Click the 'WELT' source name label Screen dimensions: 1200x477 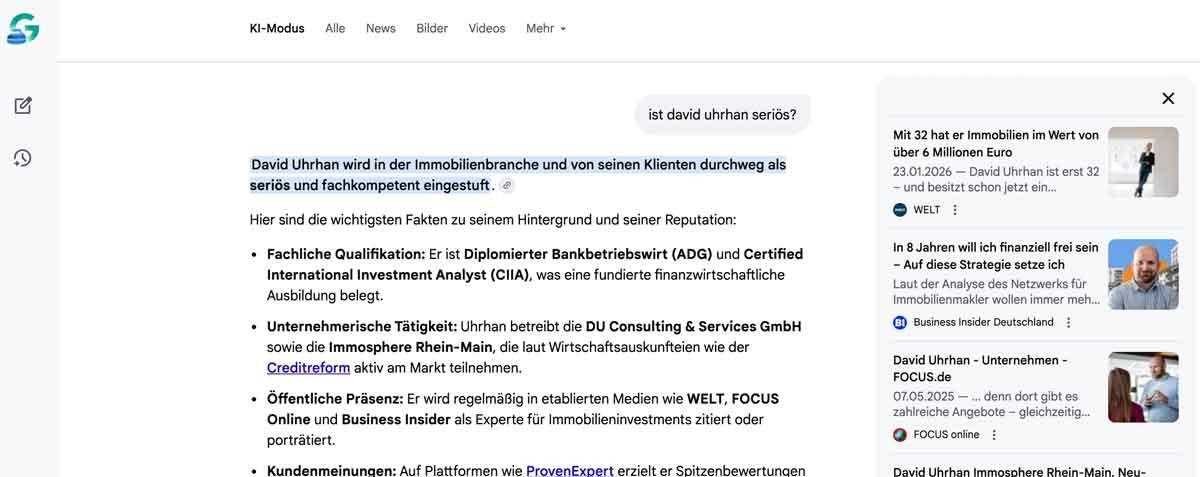[927, 210]
